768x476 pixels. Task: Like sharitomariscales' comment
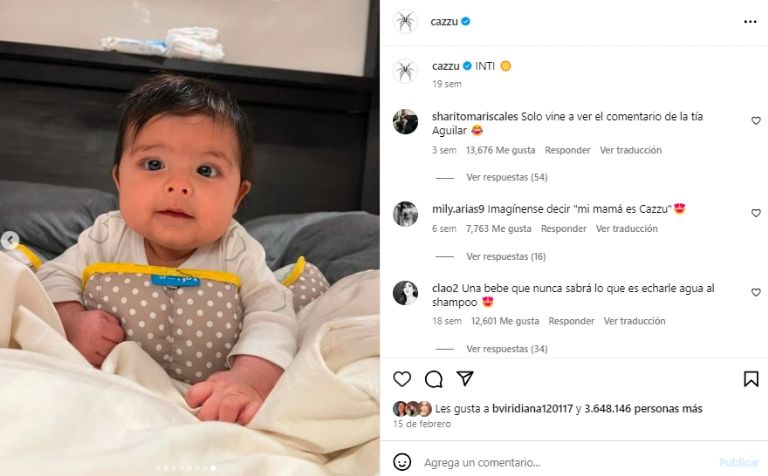tap(756, 120)
